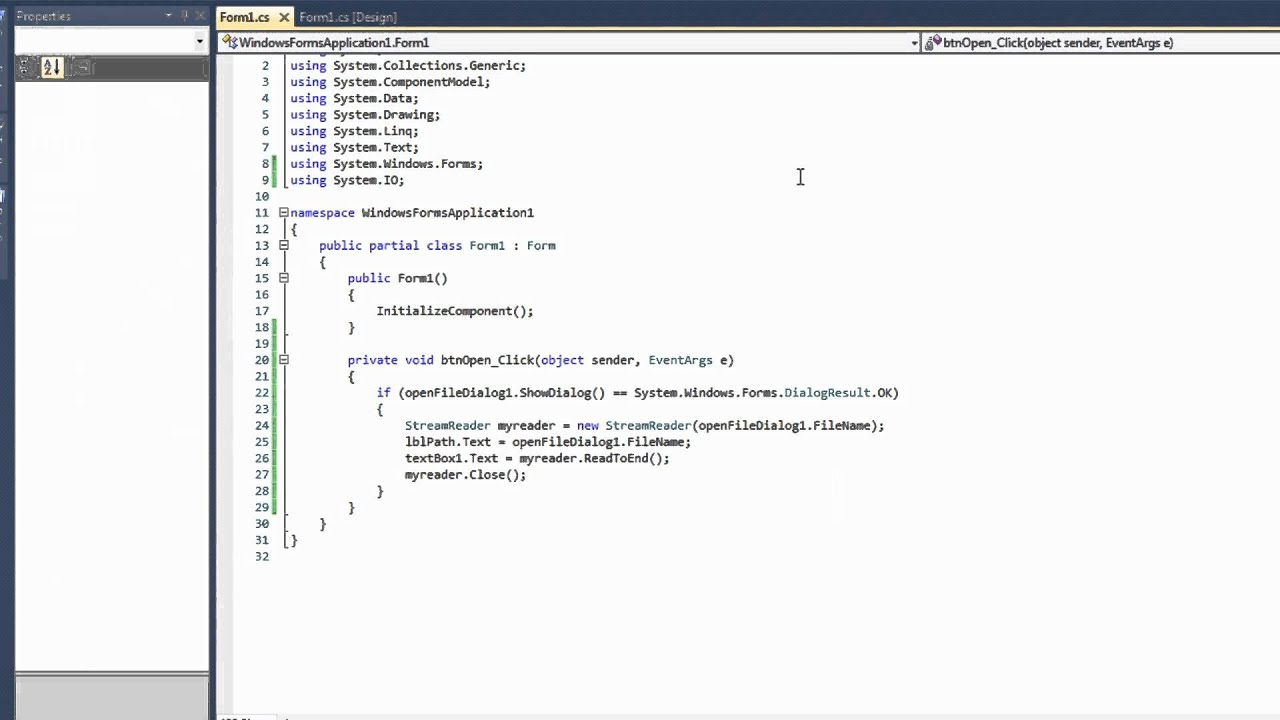Screen dimensions: 1280x720
Task: Click 'EventArgs e' parameter in btnOpen_Click
Action: click(687, 360)
